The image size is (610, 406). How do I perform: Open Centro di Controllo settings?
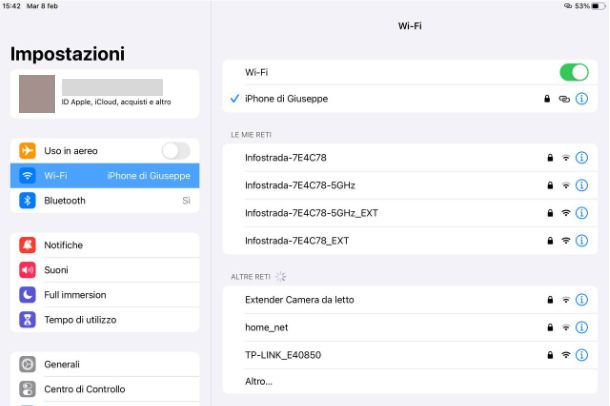tap(105, 389)
